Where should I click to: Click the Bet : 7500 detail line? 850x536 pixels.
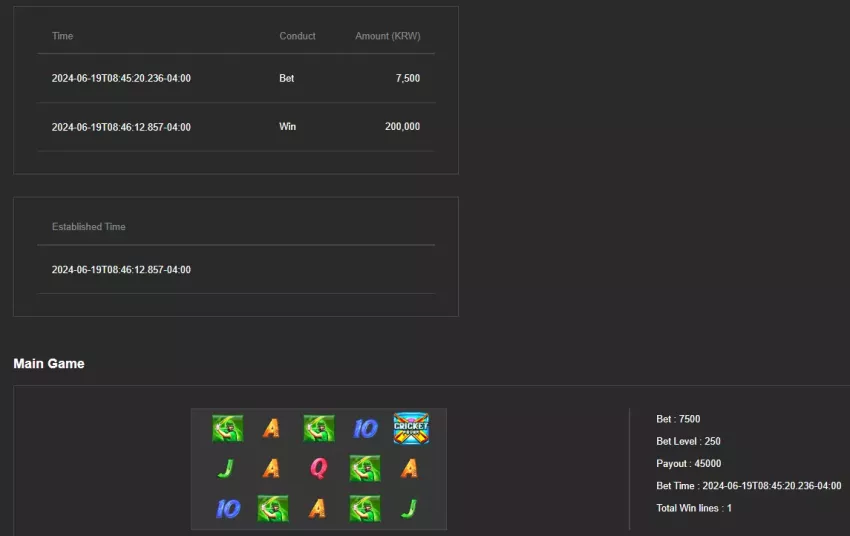[x=678, y=419]
